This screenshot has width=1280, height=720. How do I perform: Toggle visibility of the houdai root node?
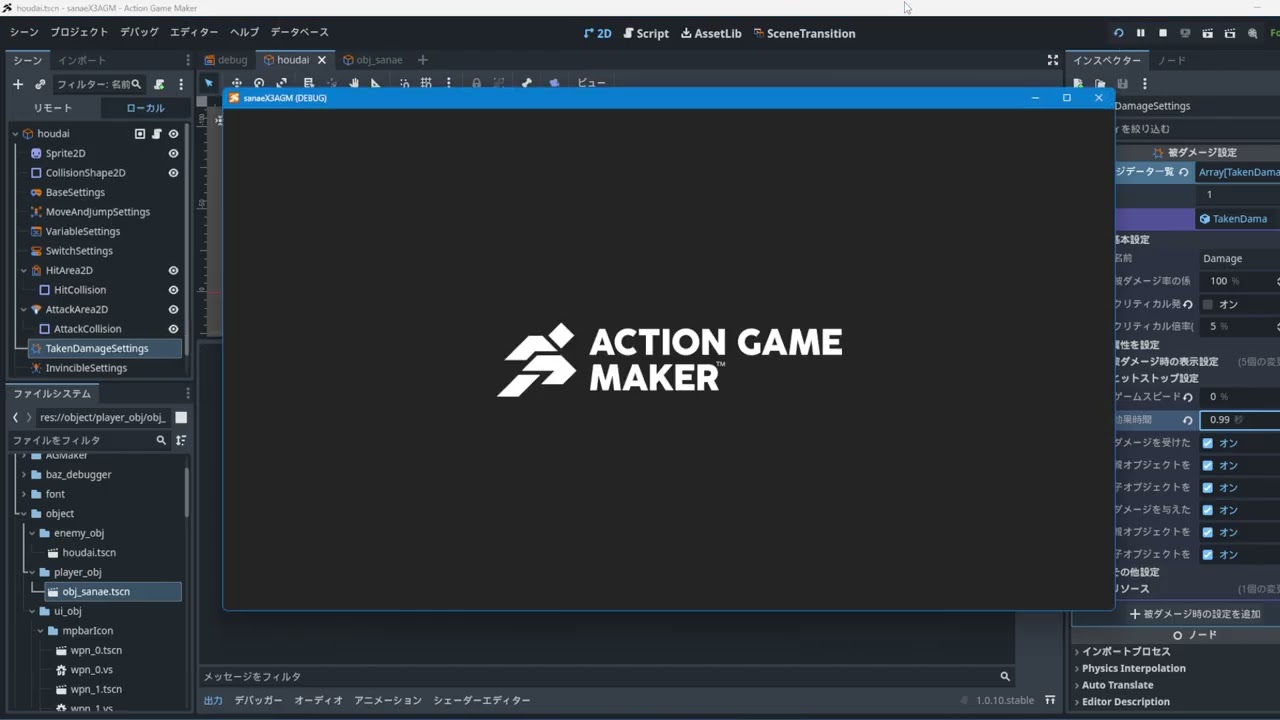tap(173, 134)
